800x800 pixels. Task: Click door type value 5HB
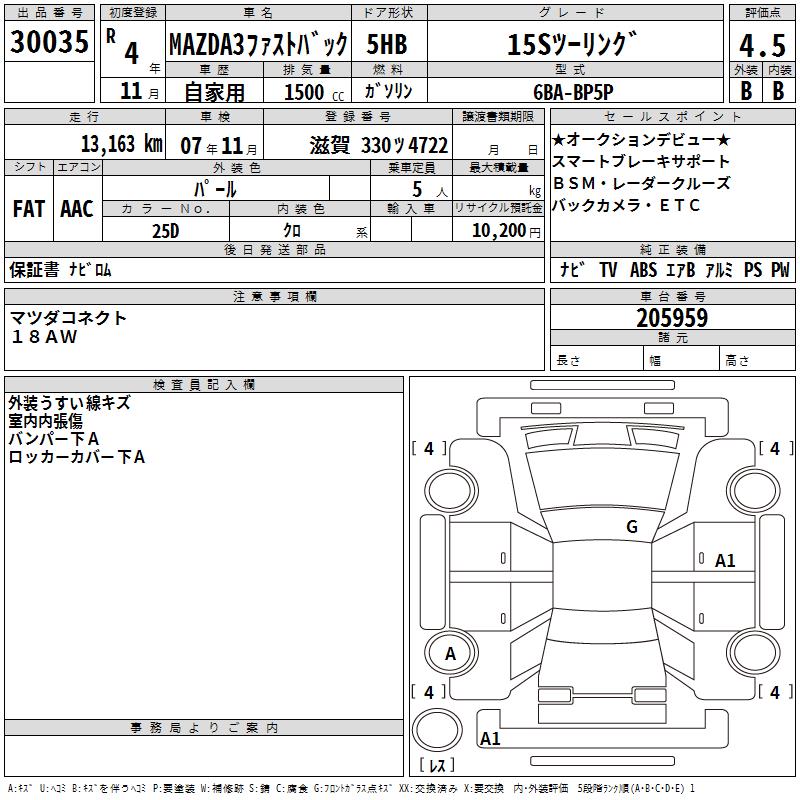click(387, 44)
